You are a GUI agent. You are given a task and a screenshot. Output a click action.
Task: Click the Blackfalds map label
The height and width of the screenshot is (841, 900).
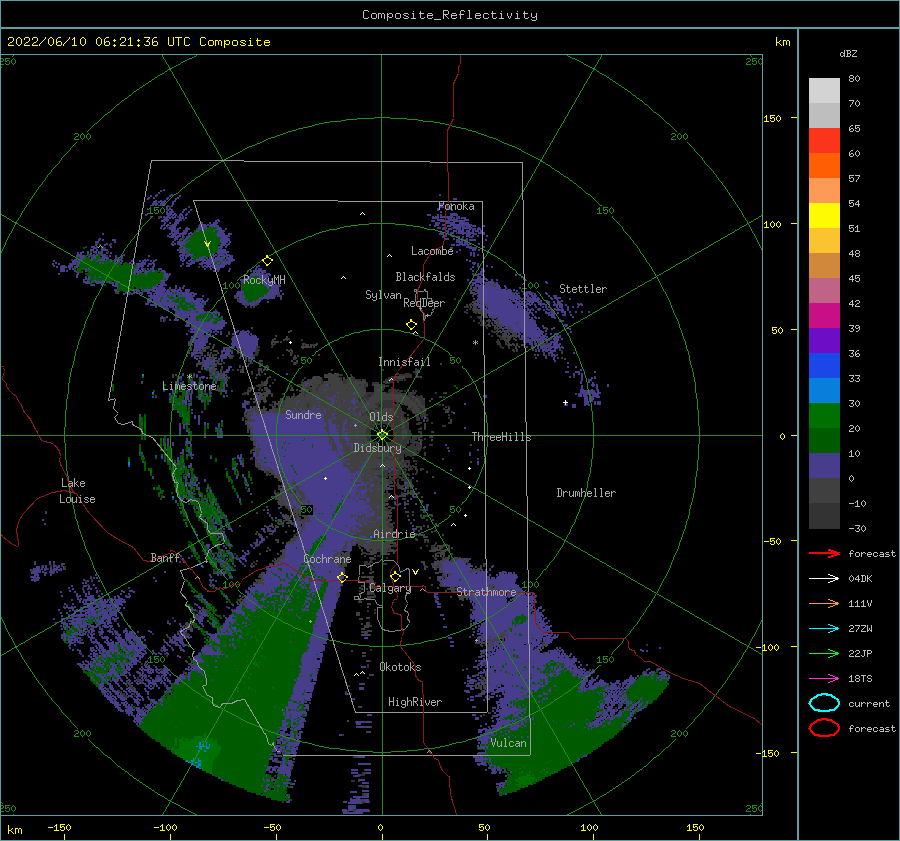[x=425, y=277]
